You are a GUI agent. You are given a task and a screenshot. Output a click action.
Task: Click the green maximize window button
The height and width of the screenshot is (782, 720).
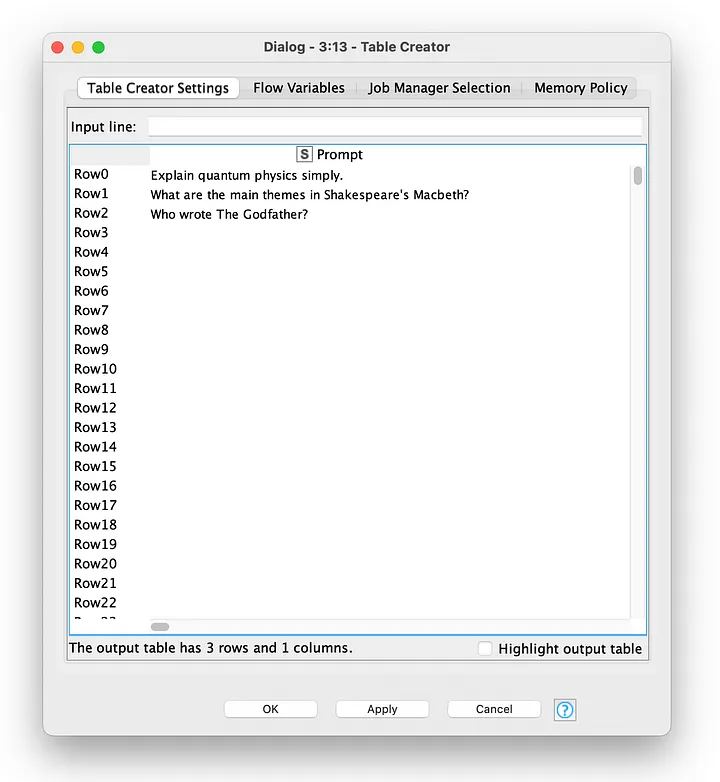(x=98, y=48)
